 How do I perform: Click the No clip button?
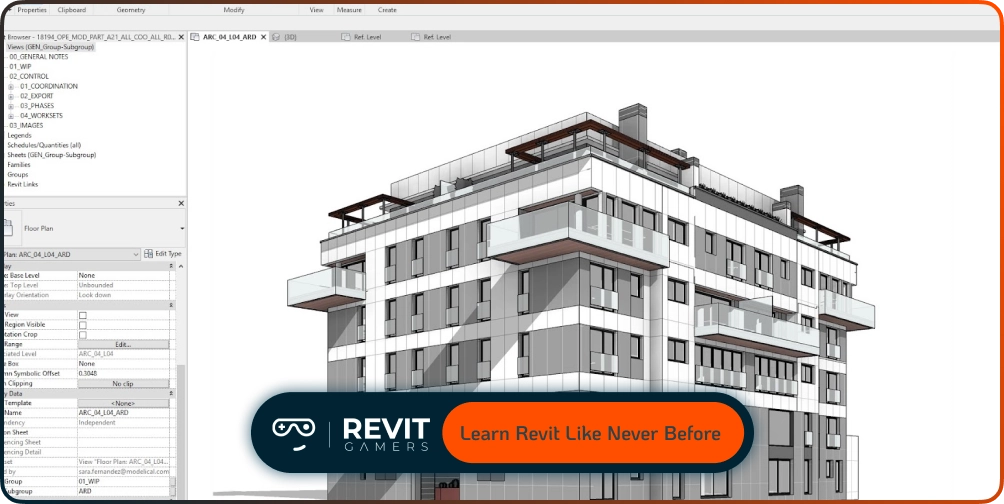123,384
